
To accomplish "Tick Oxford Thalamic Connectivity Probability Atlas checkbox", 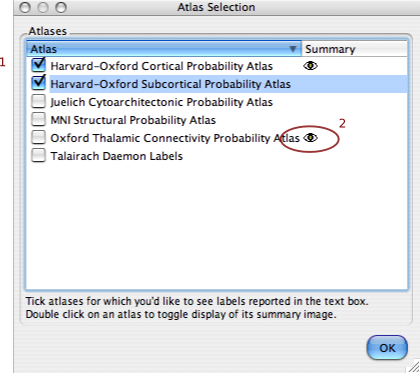I will (39, 137).
